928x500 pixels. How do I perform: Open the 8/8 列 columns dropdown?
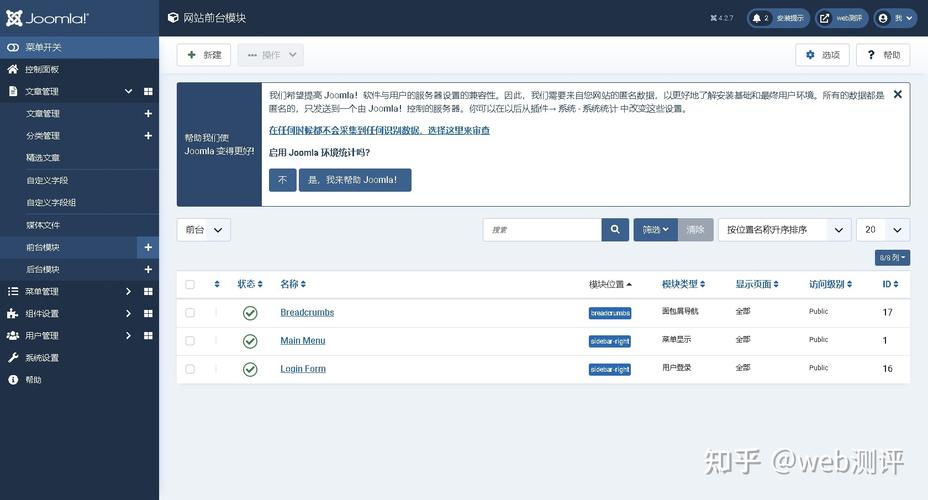pos(892,257)
